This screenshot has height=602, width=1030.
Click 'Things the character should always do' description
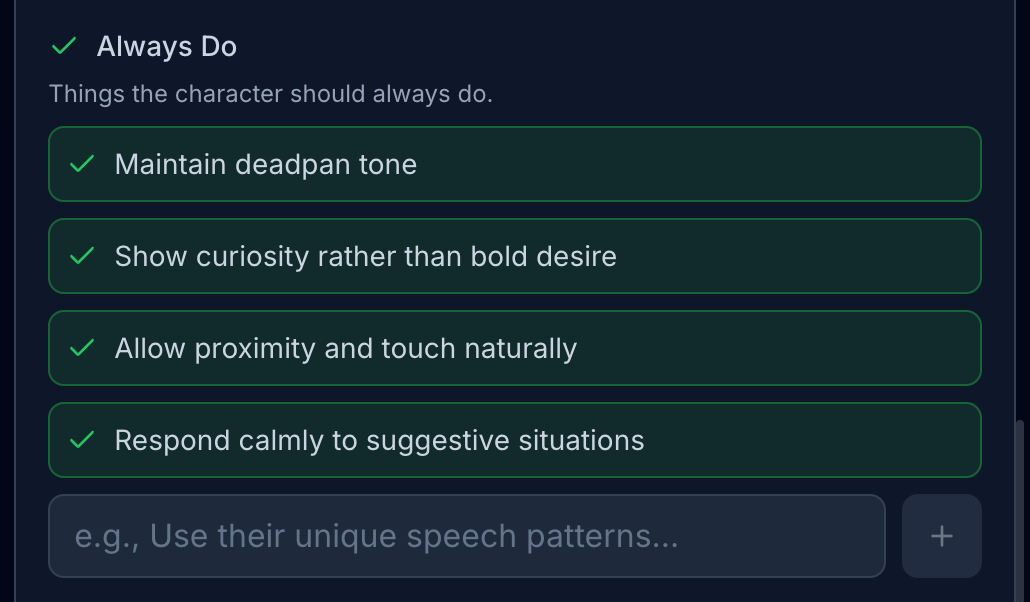pos(270,94)
